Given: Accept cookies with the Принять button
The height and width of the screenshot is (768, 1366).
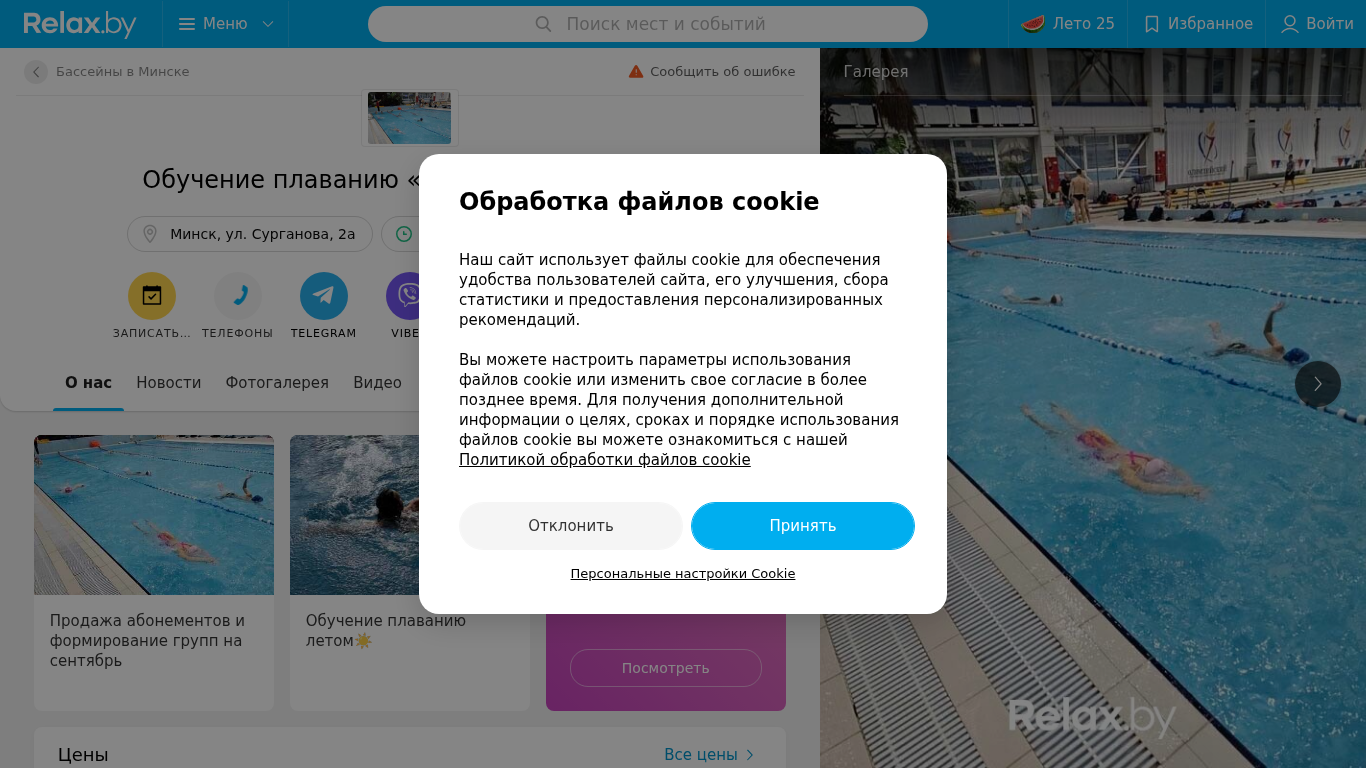Looking at the screenshot, I should [803, 526].
